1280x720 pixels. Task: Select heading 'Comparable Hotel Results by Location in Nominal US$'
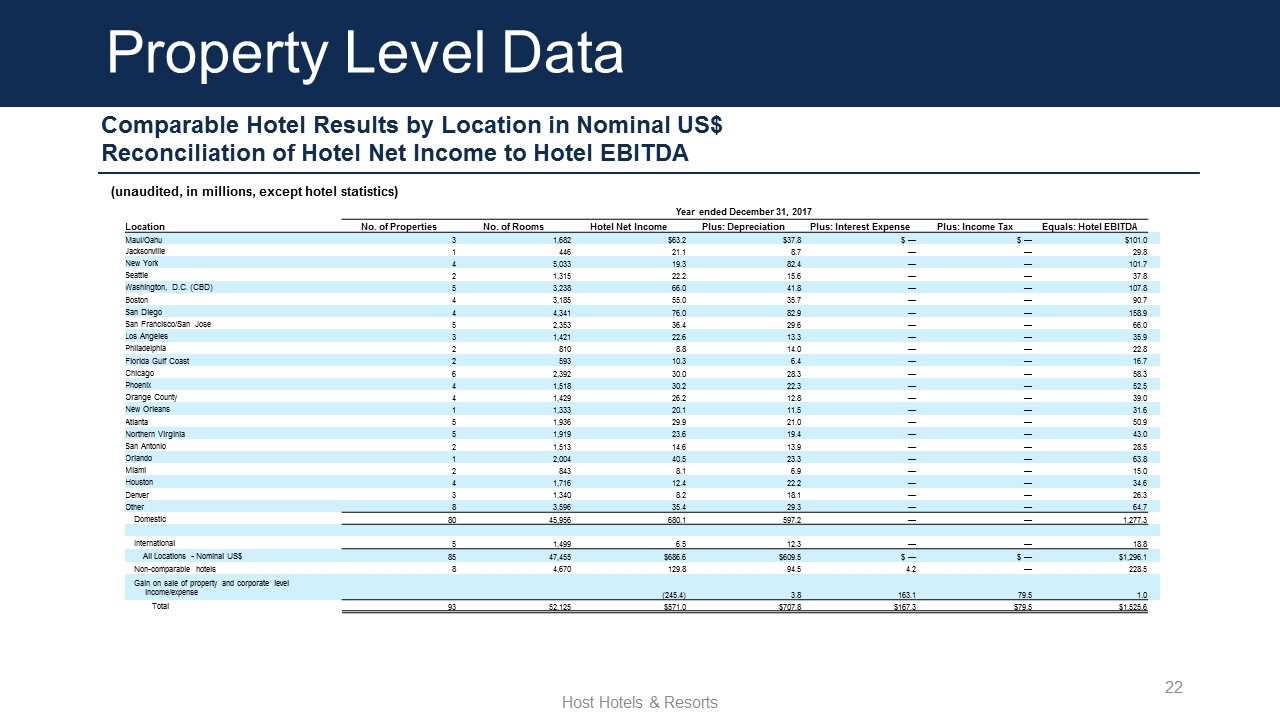412,126
